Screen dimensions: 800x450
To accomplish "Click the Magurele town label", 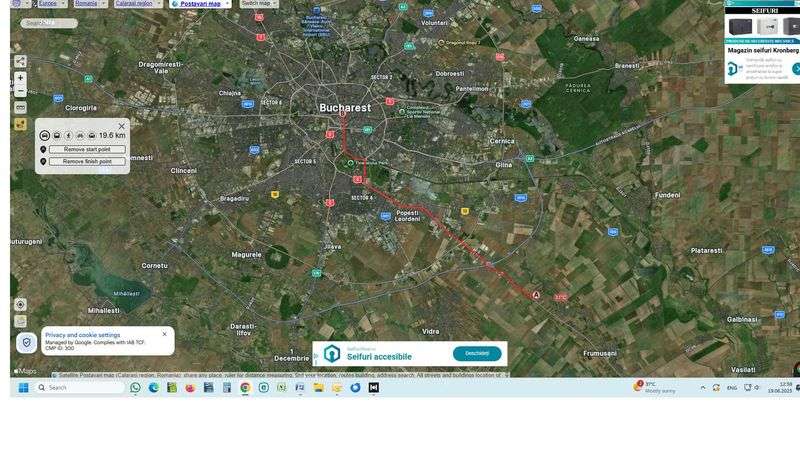I will tap(246, 255).
